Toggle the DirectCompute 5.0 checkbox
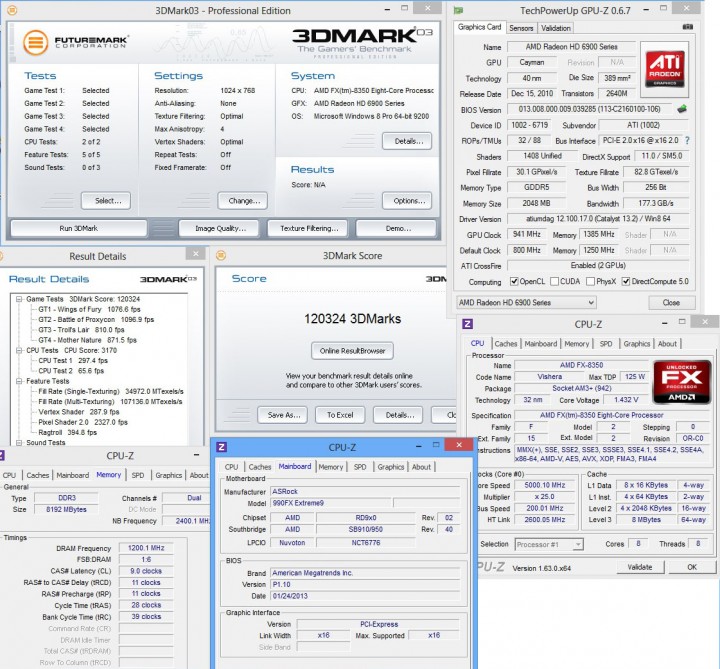 [625, 281]
